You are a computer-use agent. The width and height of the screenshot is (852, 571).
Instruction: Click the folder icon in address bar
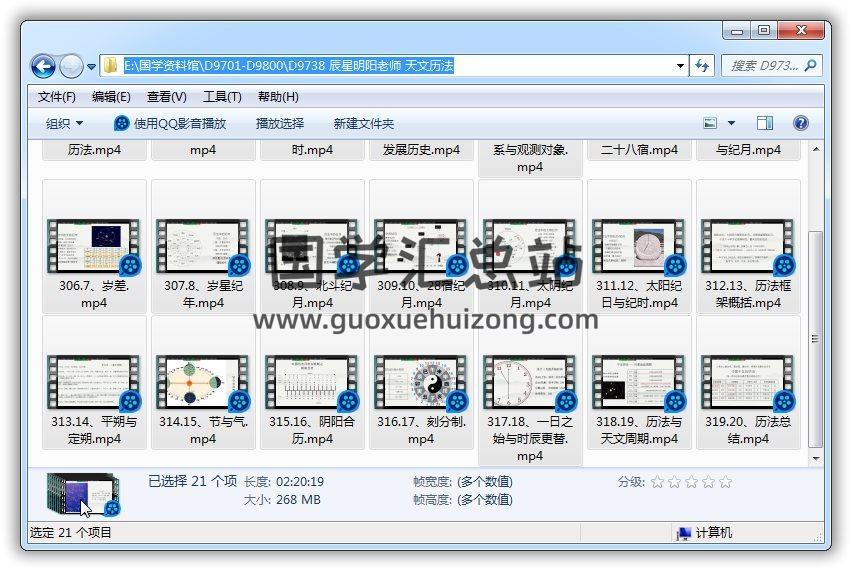pyautogui.click(x=110, y=66)
